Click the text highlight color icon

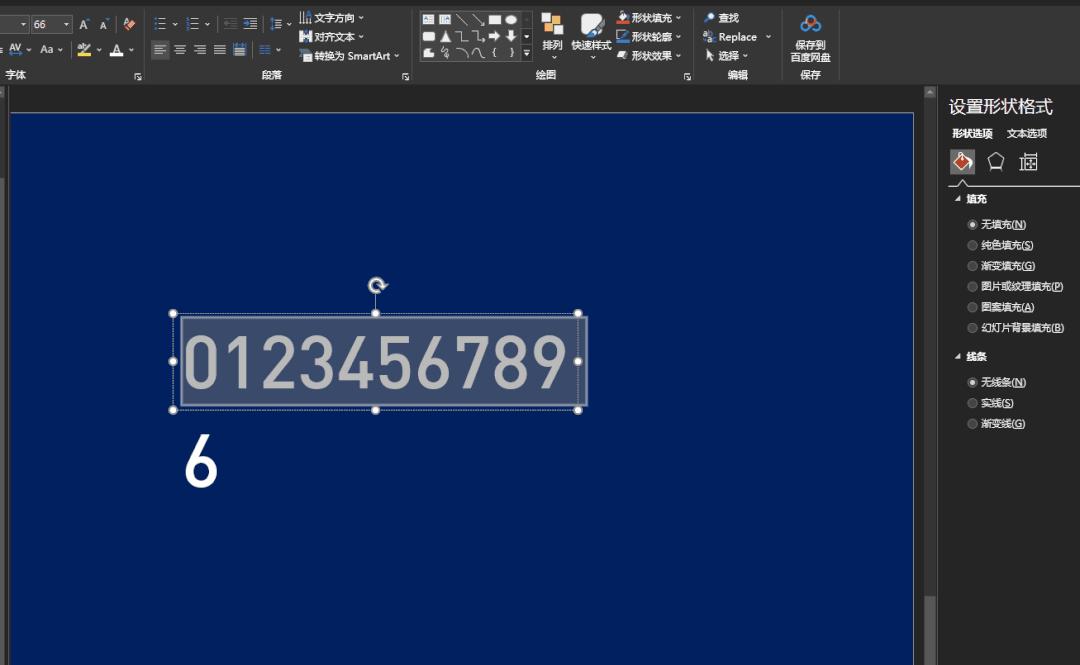coord(84,50)
